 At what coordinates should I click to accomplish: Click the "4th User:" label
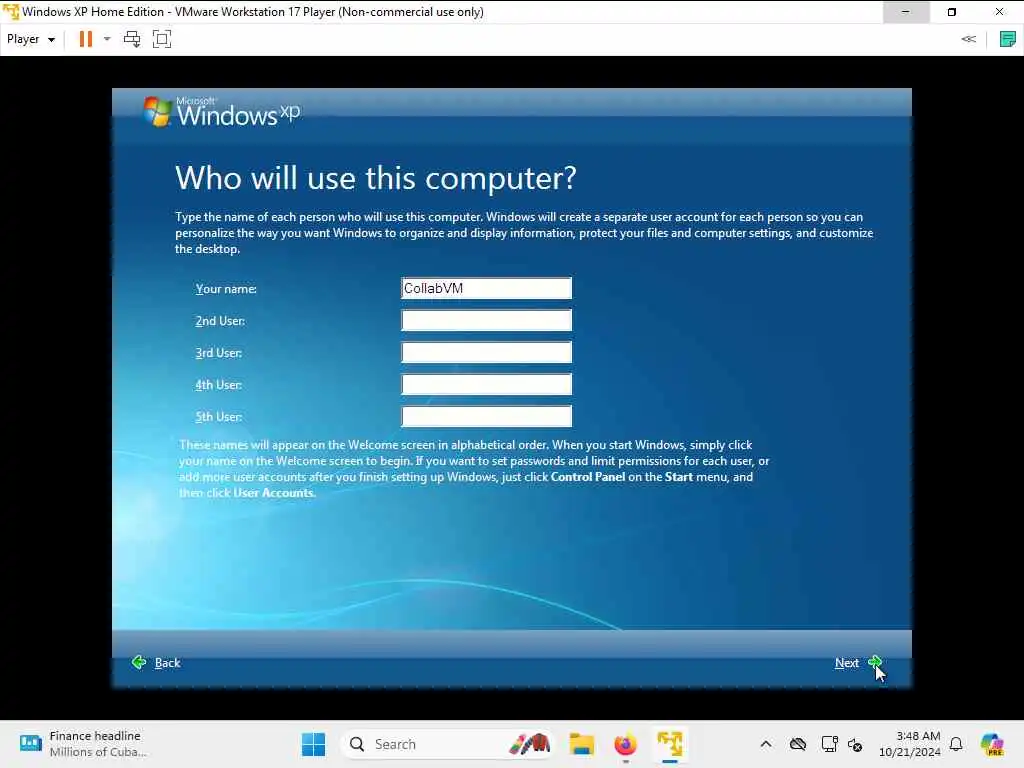tap(219, 385)
